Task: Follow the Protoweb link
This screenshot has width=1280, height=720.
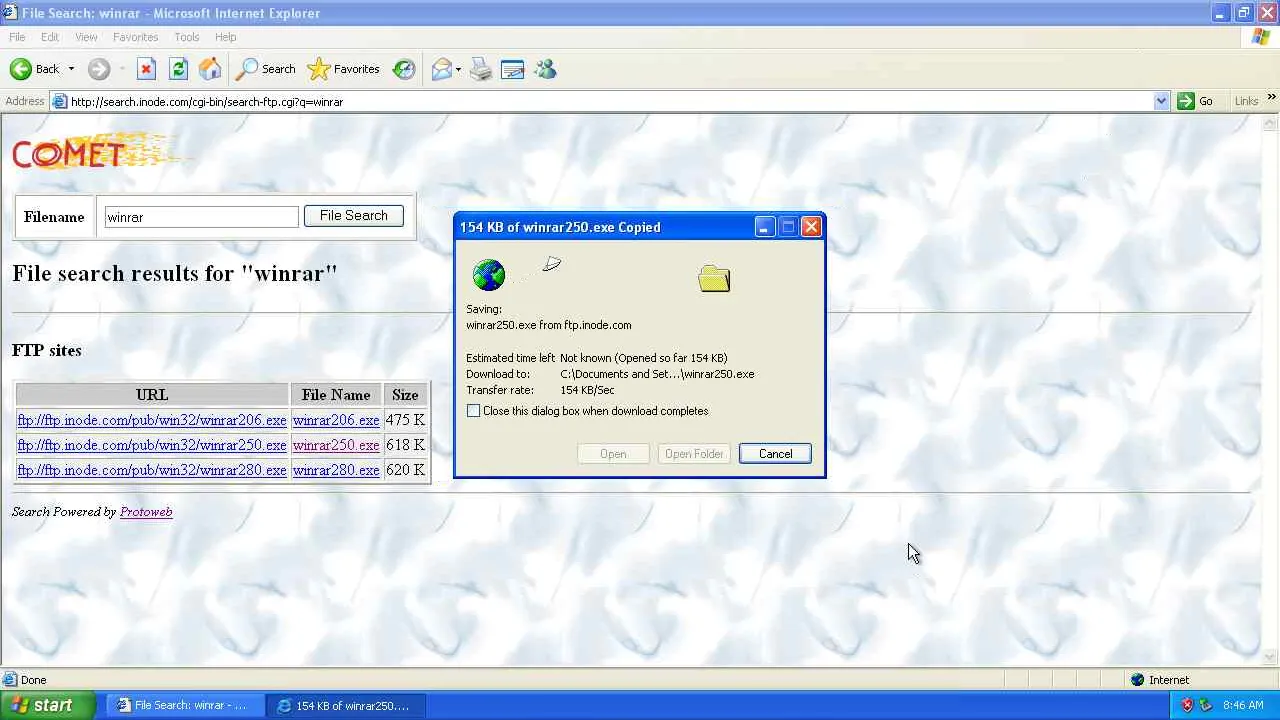Action: click(x=146, y=512)
